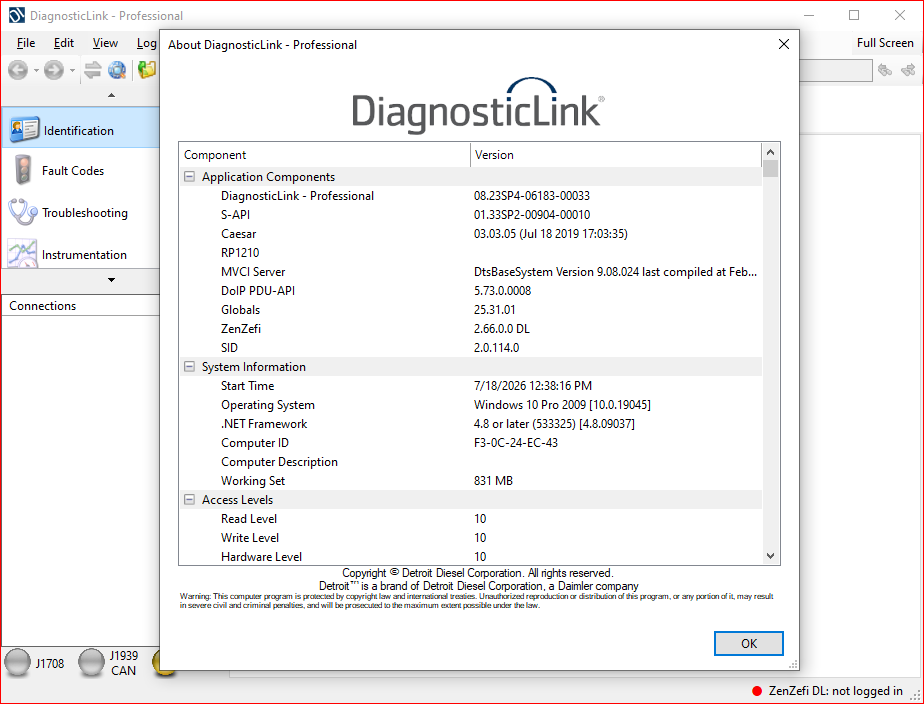
Task: Collapse the Access Levels group
Action: pos(189,500)
